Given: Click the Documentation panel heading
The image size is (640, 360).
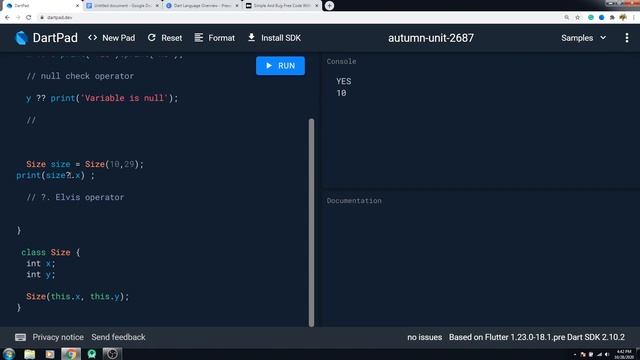Looking at the screenshot, I should click(354, 200).
